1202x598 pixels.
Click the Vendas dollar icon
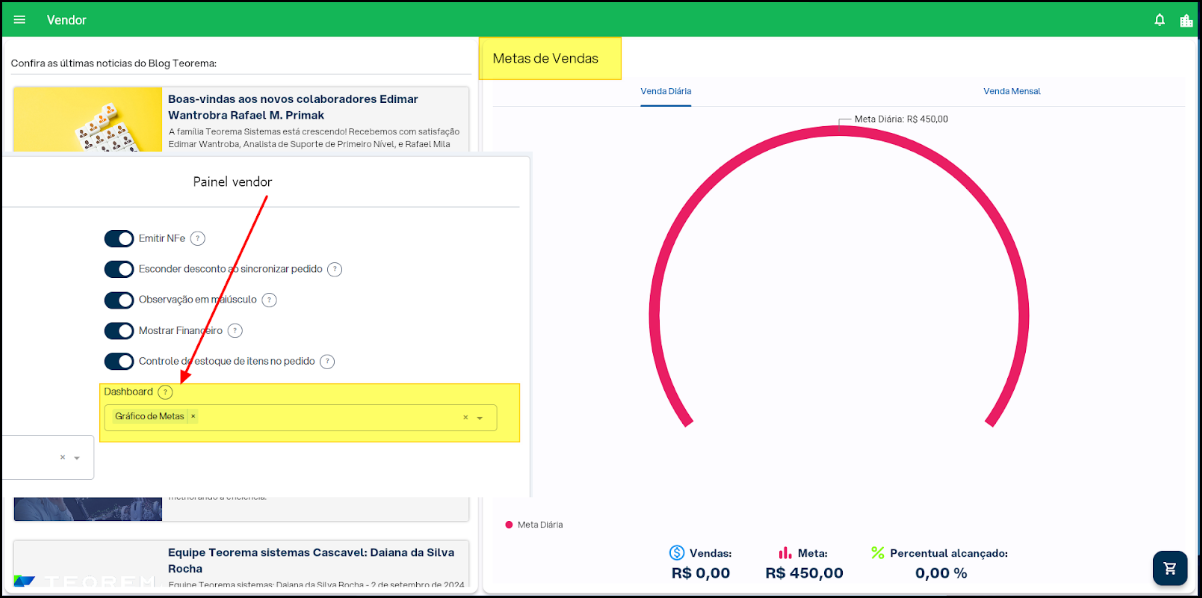[x=677, y=552]
